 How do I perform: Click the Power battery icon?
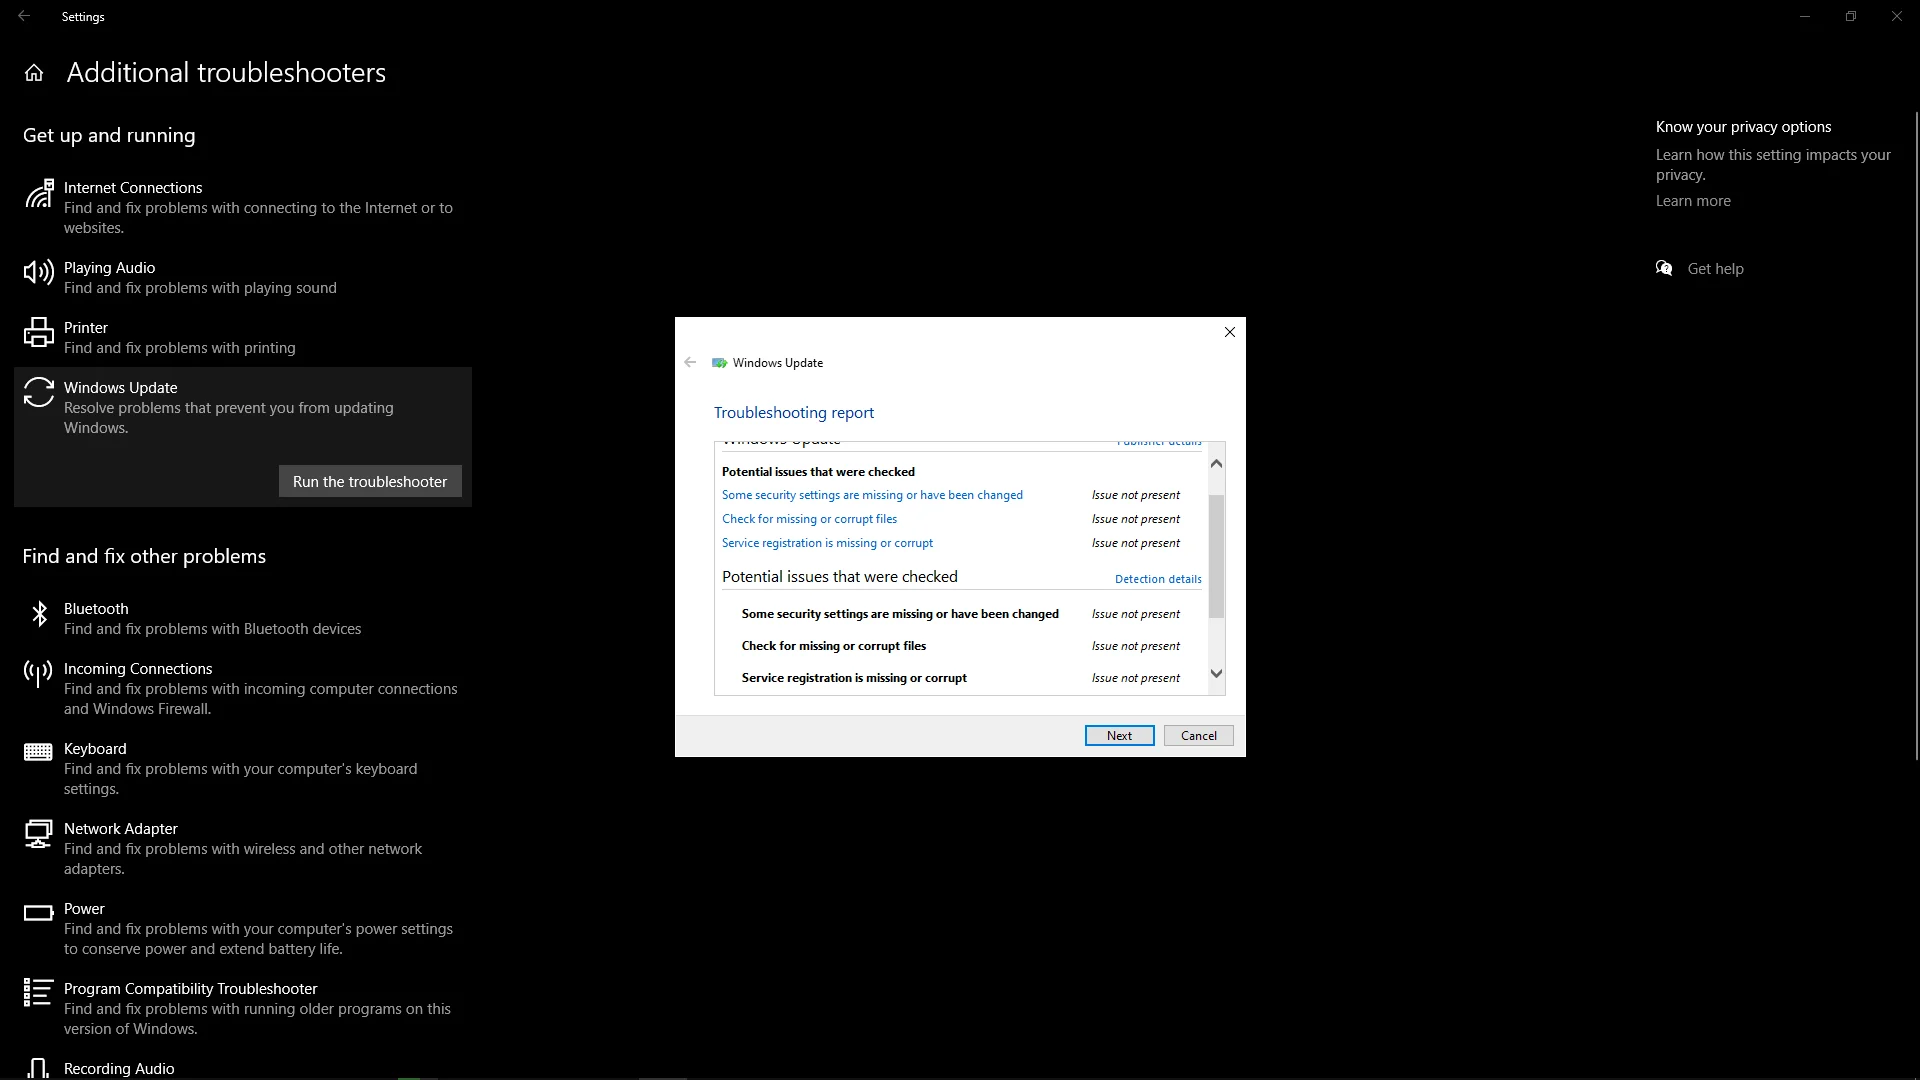tap(38, 913)
